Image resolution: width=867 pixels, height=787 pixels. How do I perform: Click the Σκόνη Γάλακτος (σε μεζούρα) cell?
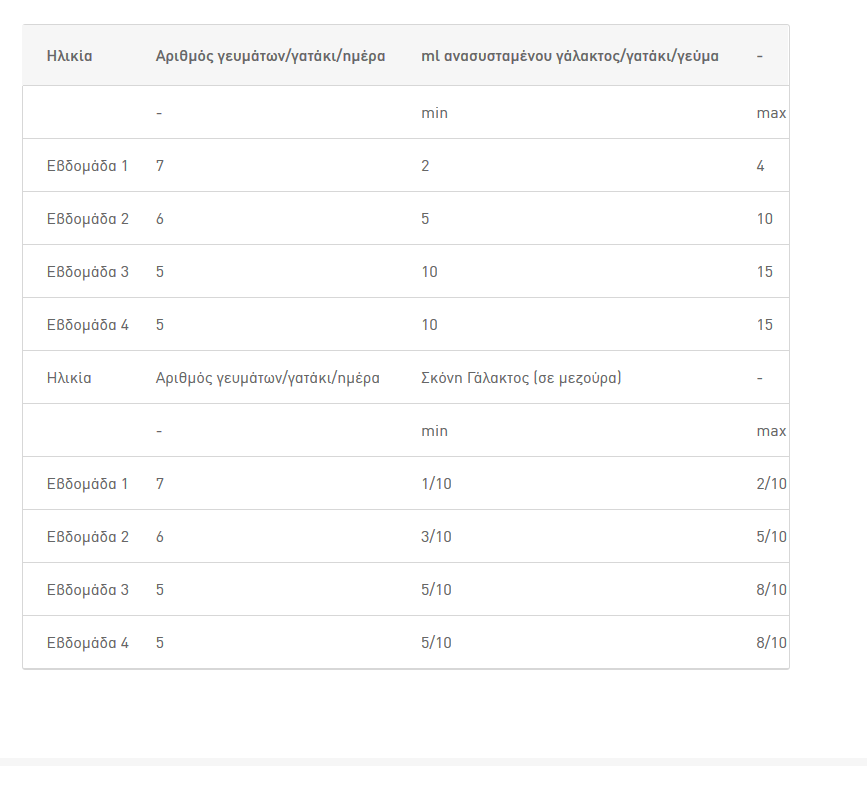521,378
